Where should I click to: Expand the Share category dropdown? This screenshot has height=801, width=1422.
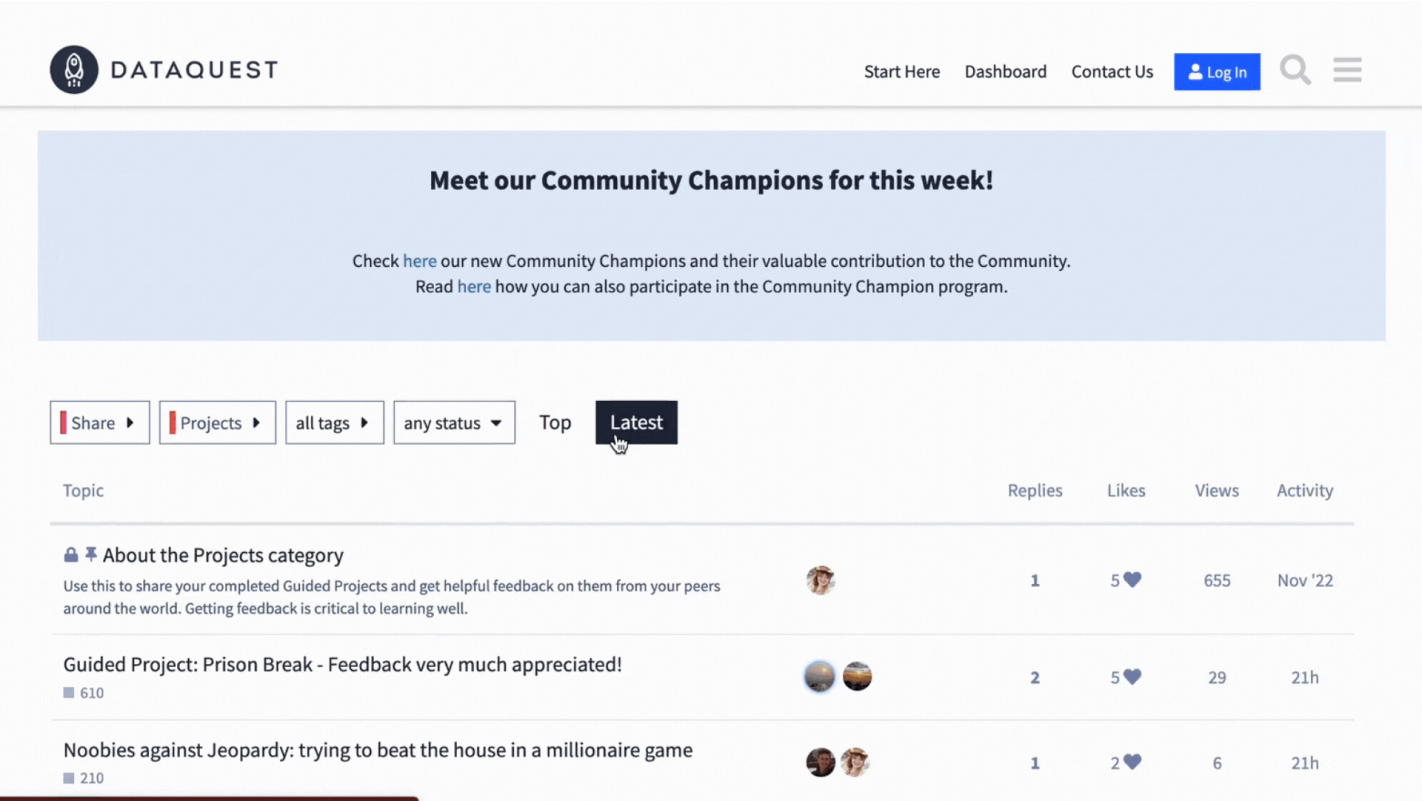click(x=100, y=423)
